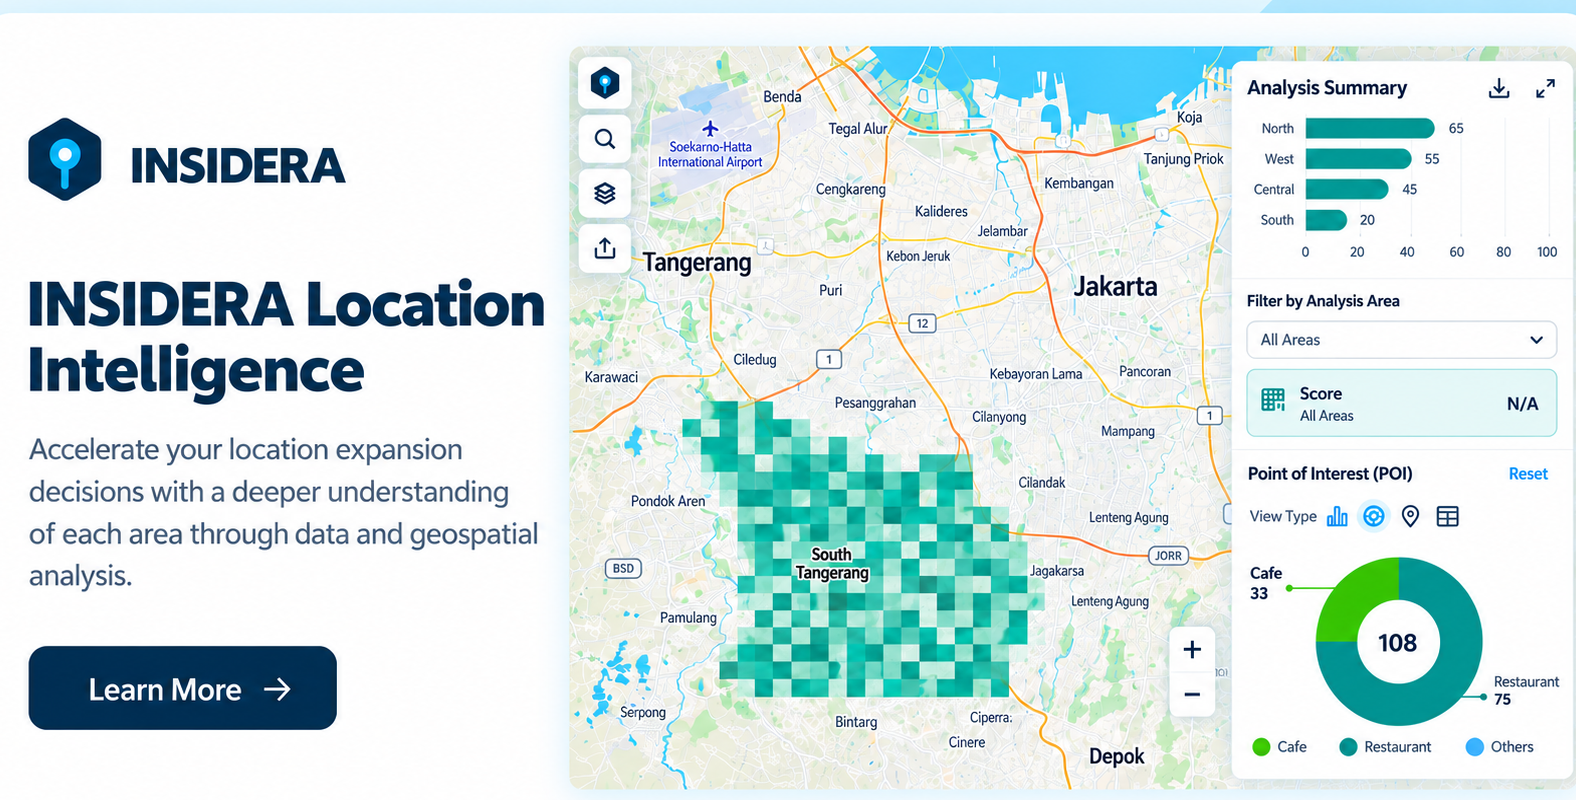Click the South Tangerang map label
1576x800 pixels.
pos(832,564)
